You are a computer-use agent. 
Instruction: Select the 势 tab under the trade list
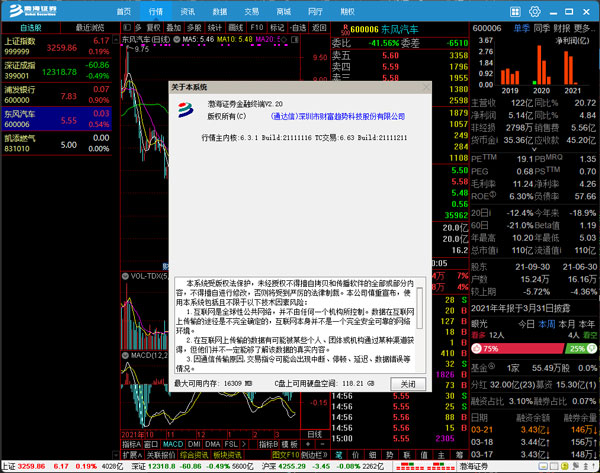pos(390,455)
